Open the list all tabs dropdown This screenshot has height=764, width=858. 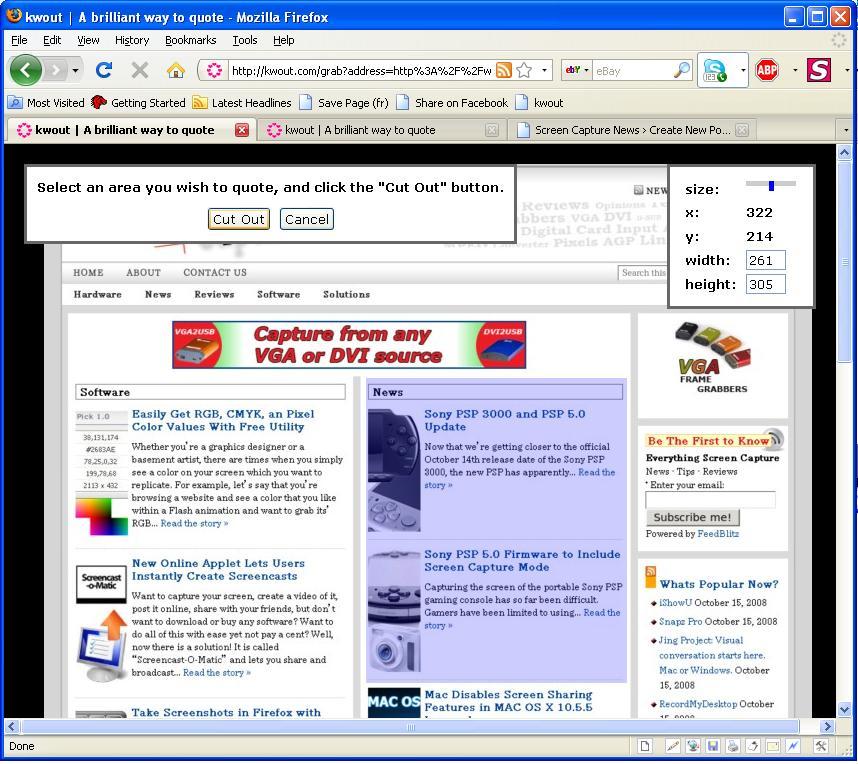[846, 130]
